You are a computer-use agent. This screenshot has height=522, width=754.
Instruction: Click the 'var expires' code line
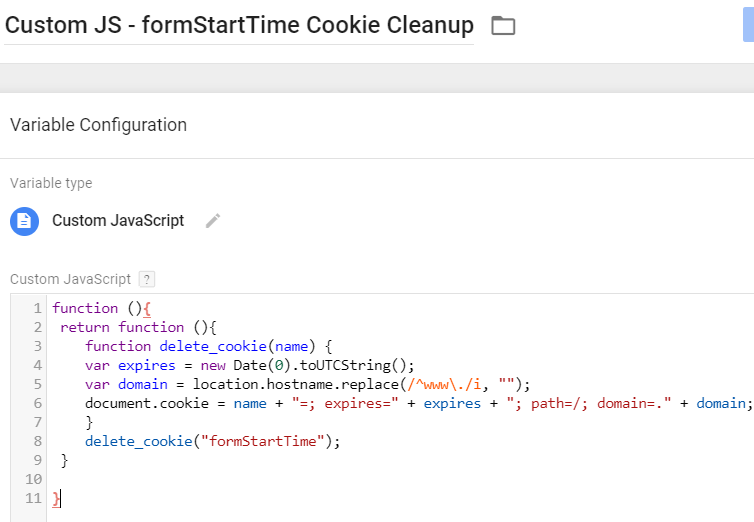tap(249, 365)
